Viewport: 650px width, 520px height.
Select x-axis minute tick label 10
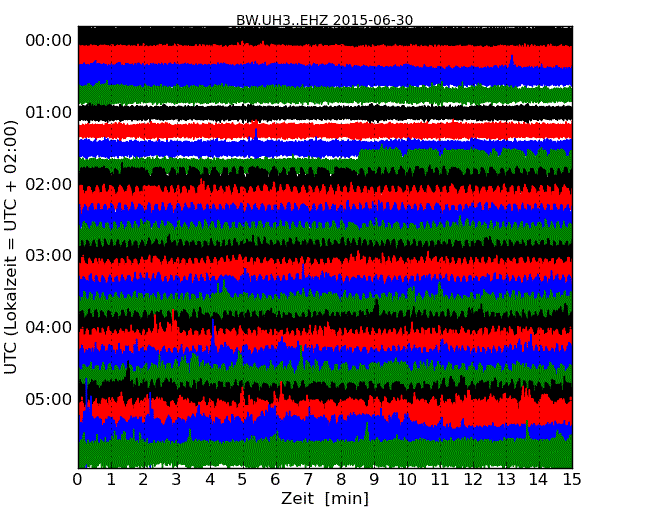(407, 479)
